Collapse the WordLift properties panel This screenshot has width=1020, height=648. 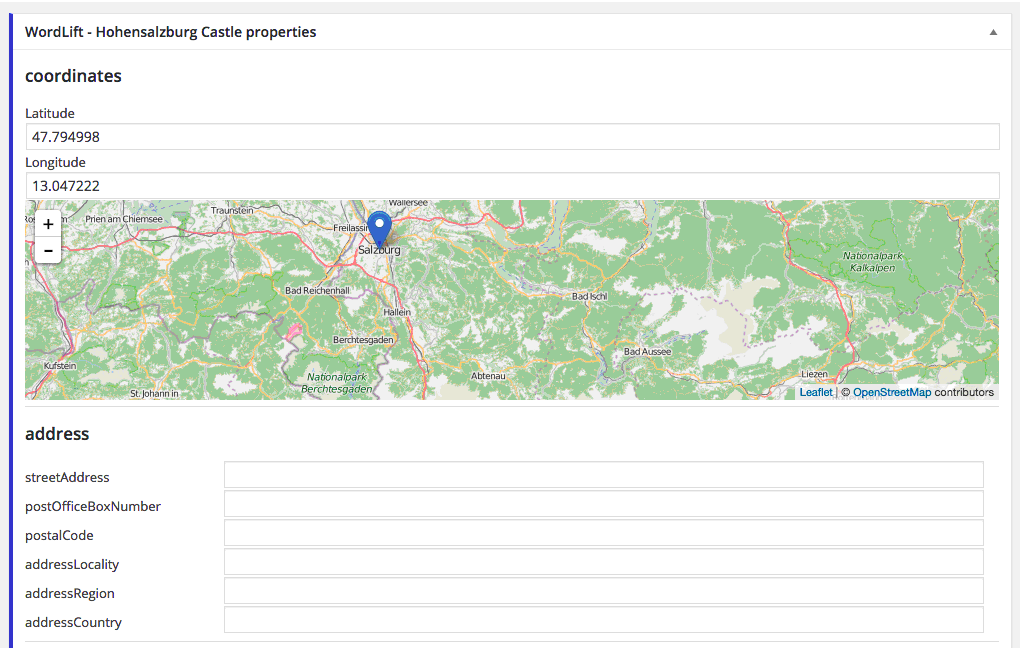pyautogui.click(x=993, y=32)
